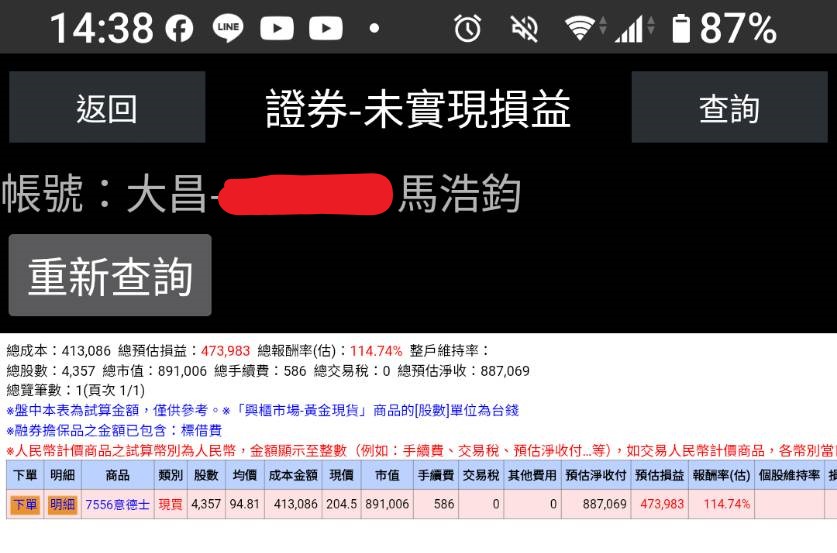Tap the 891,006 market value cell in the table row
Screen dimensions: 837x553
tap(387, 504)
